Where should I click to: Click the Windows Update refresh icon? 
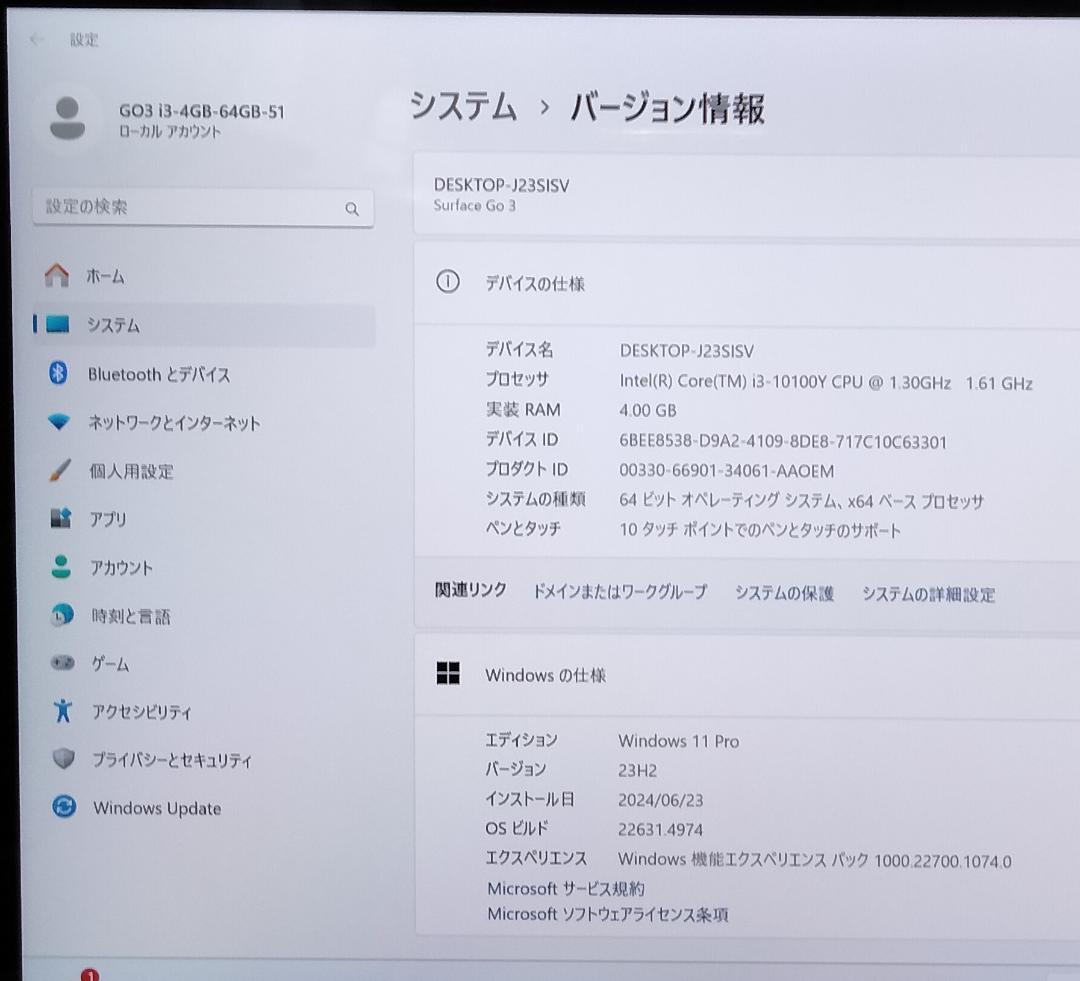(x=64, y=806)
